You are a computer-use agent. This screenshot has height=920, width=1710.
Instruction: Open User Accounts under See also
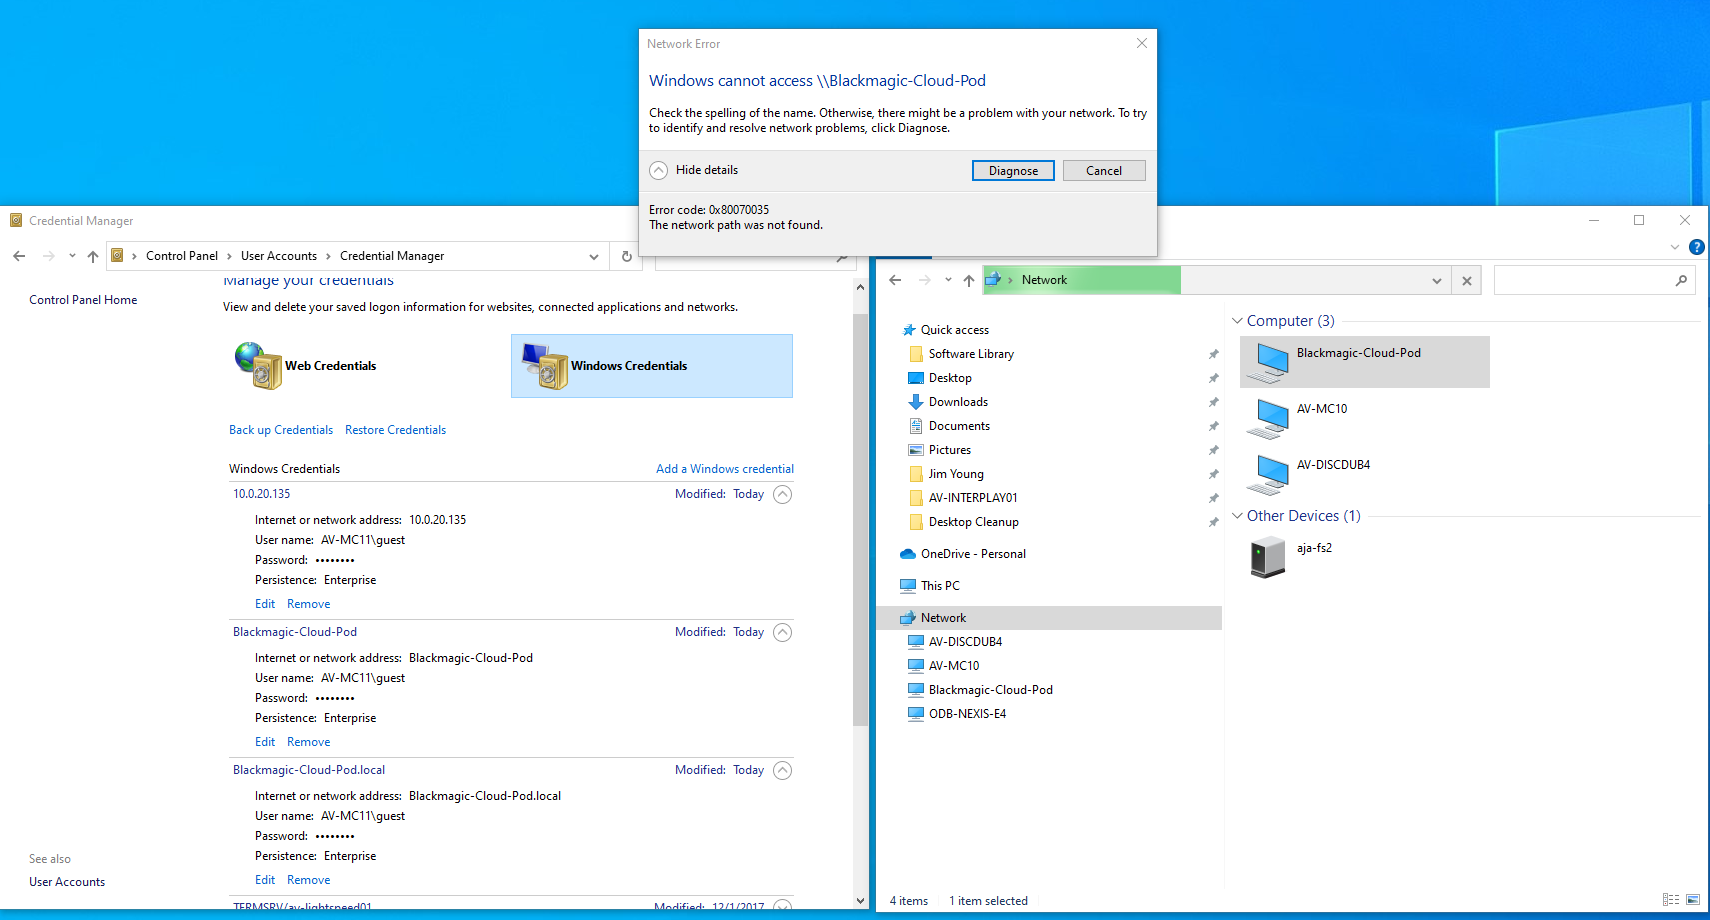(x=67, y=882)
